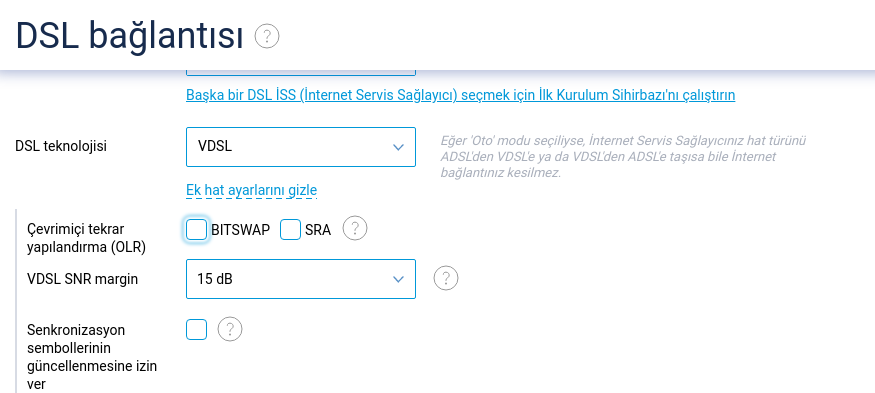
Task: Tick the SRA checkbox
Action: coord(290,229)
